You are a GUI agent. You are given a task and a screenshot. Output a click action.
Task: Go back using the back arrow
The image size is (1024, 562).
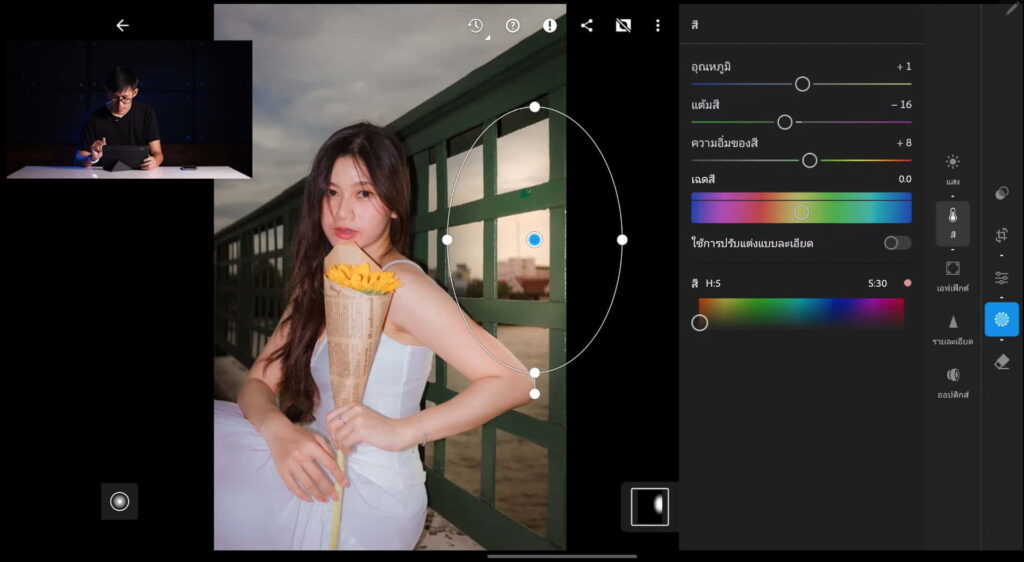click(x=122, y=26)
